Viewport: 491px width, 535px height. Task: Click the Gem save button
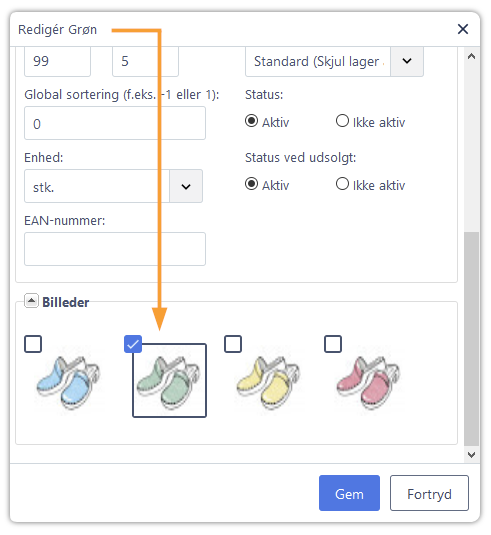point(349,493)
